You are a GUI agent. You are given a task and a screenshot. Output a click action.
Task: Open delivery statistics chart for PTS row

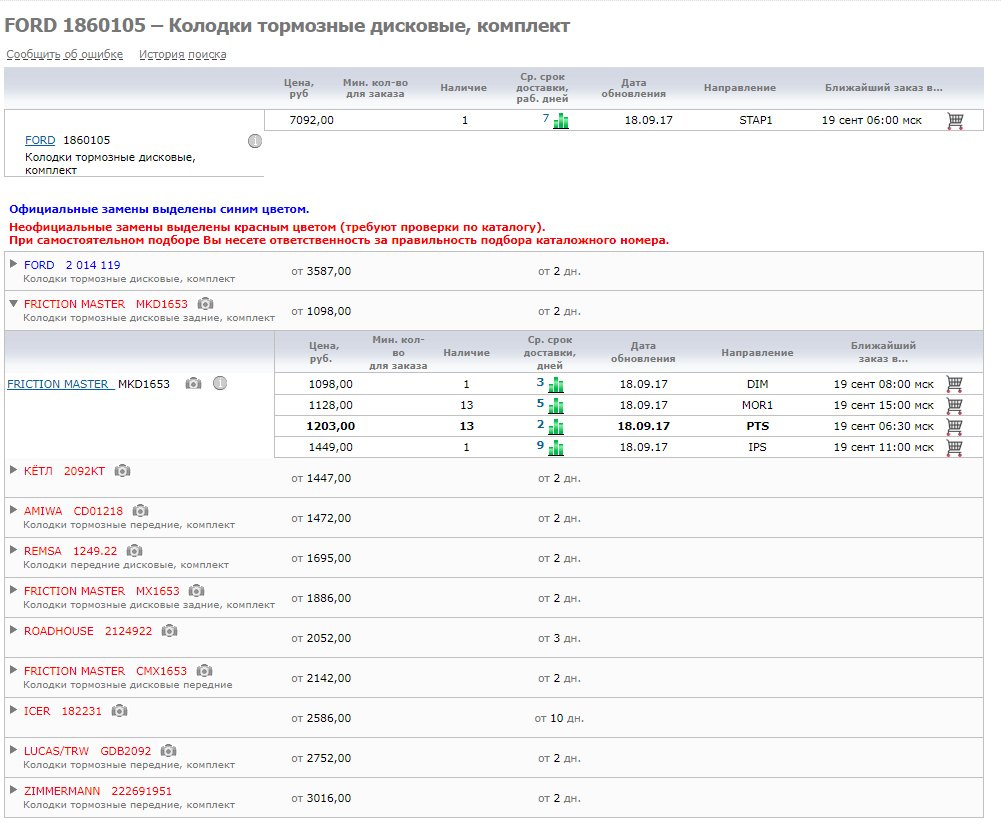[x=556, y=427]
